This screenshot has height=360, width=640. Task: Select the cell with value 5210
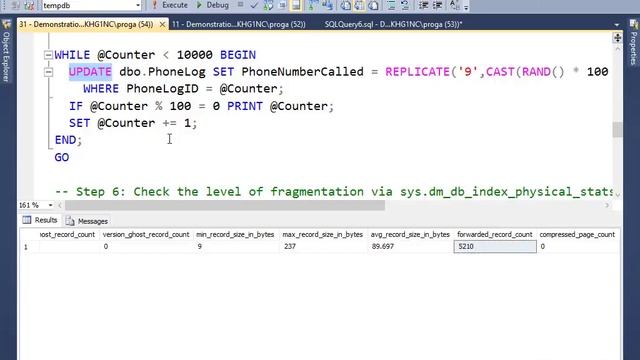495,247
